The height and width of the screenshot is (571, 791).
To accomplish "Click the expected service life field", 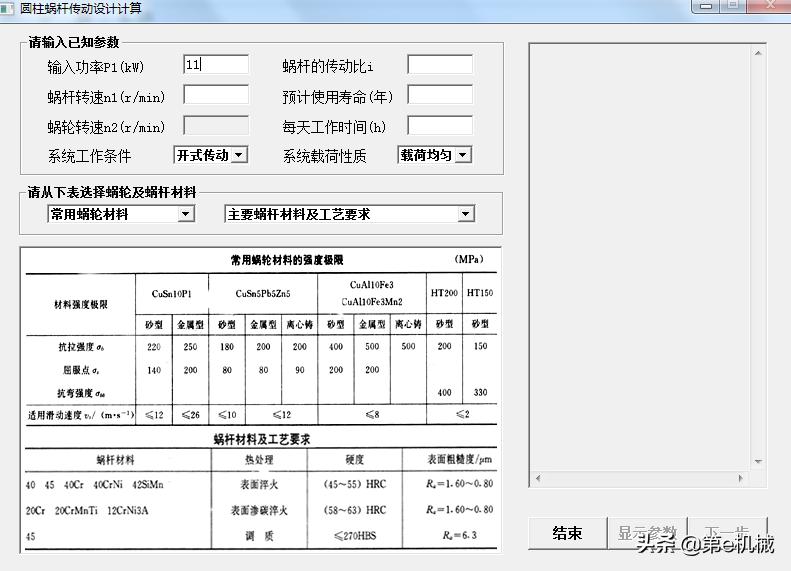I will click(x=440, y=95).
